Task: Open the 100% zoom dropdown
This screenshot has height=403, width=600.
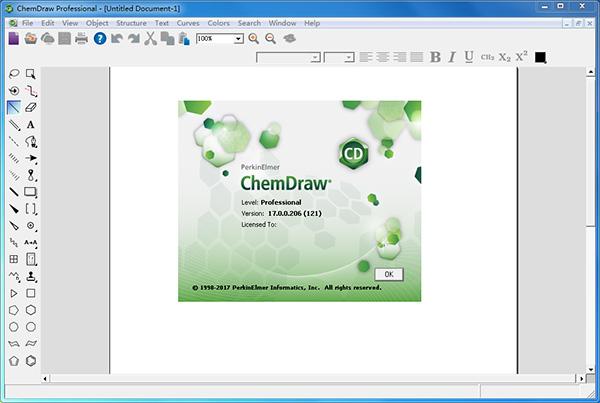Action: click(x=238, y=39)
